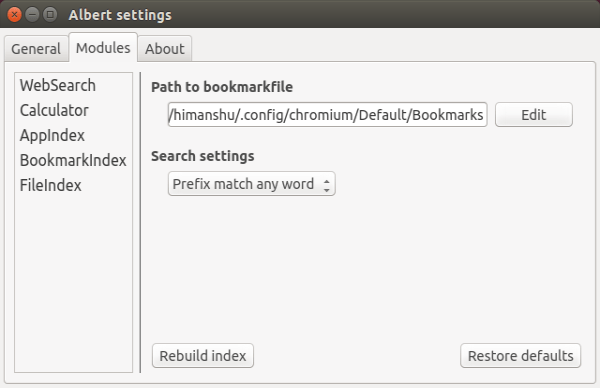600x388 pixels.
Task: Pick AppIndex from the module list
Action: pos(52,135)
